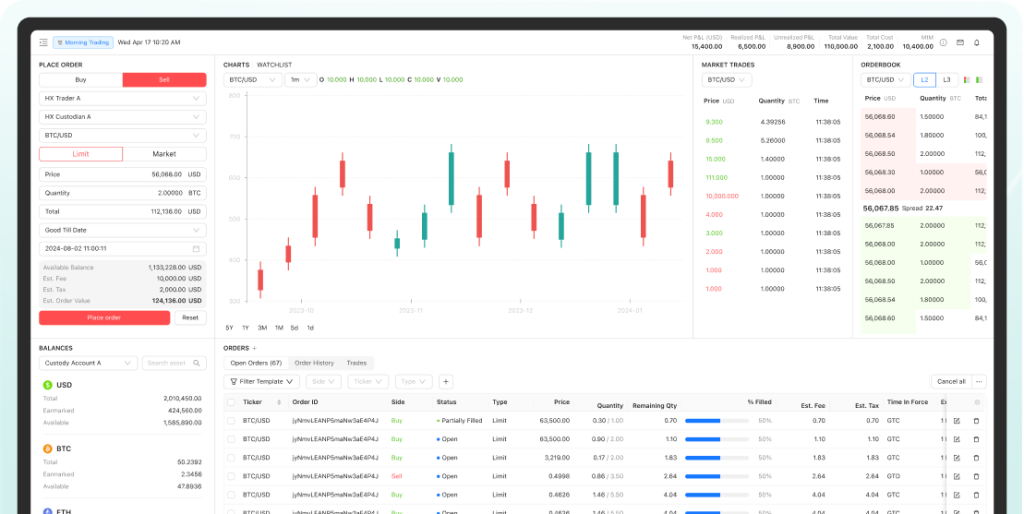The image size is (1024, 514).
Task: Collapse the sidebar with the menu icon
Action: pos(43,42)
